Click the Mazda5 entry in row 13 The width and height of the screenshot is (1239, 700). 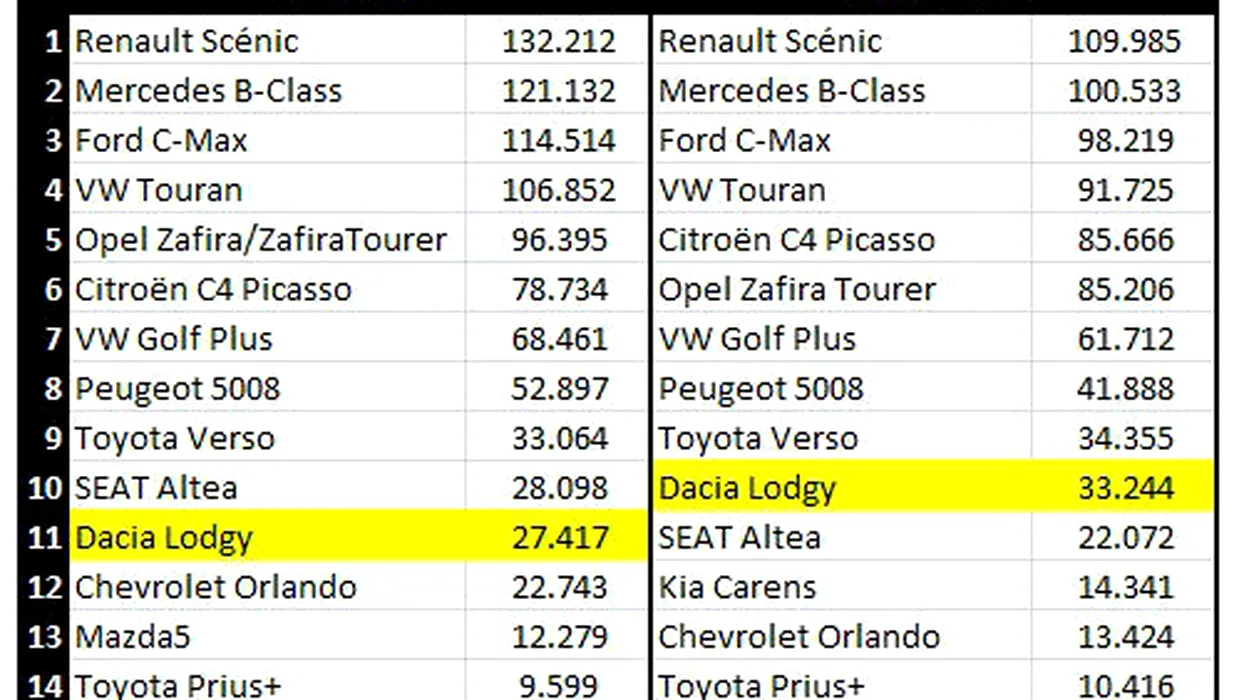(x=267, y=636)
